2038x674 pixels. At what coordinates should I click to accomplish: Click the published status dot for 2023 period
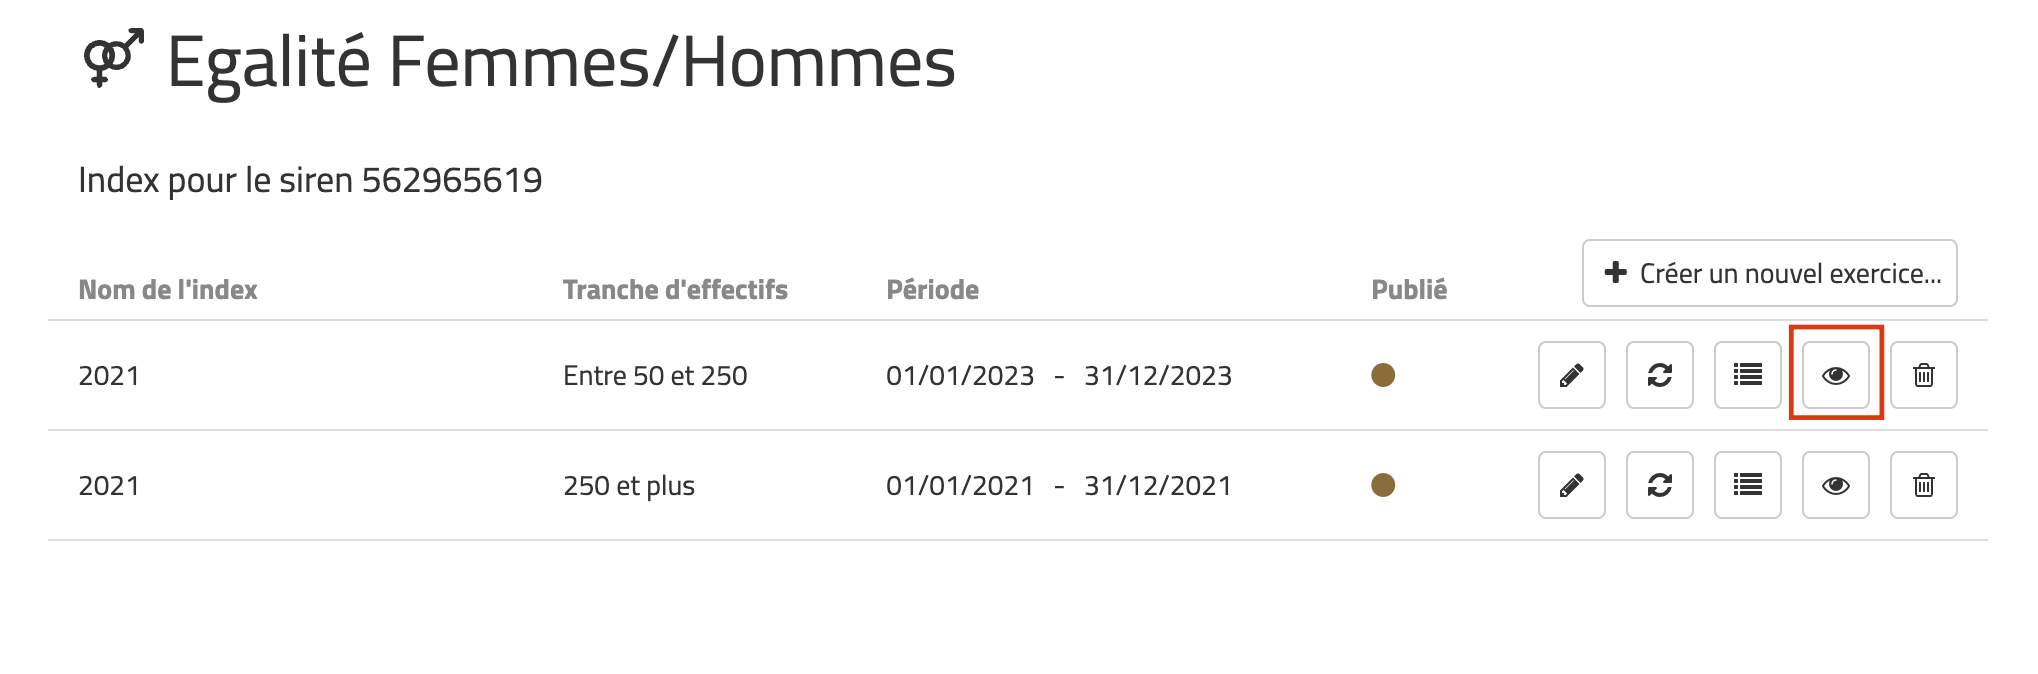coord(1383,375)
